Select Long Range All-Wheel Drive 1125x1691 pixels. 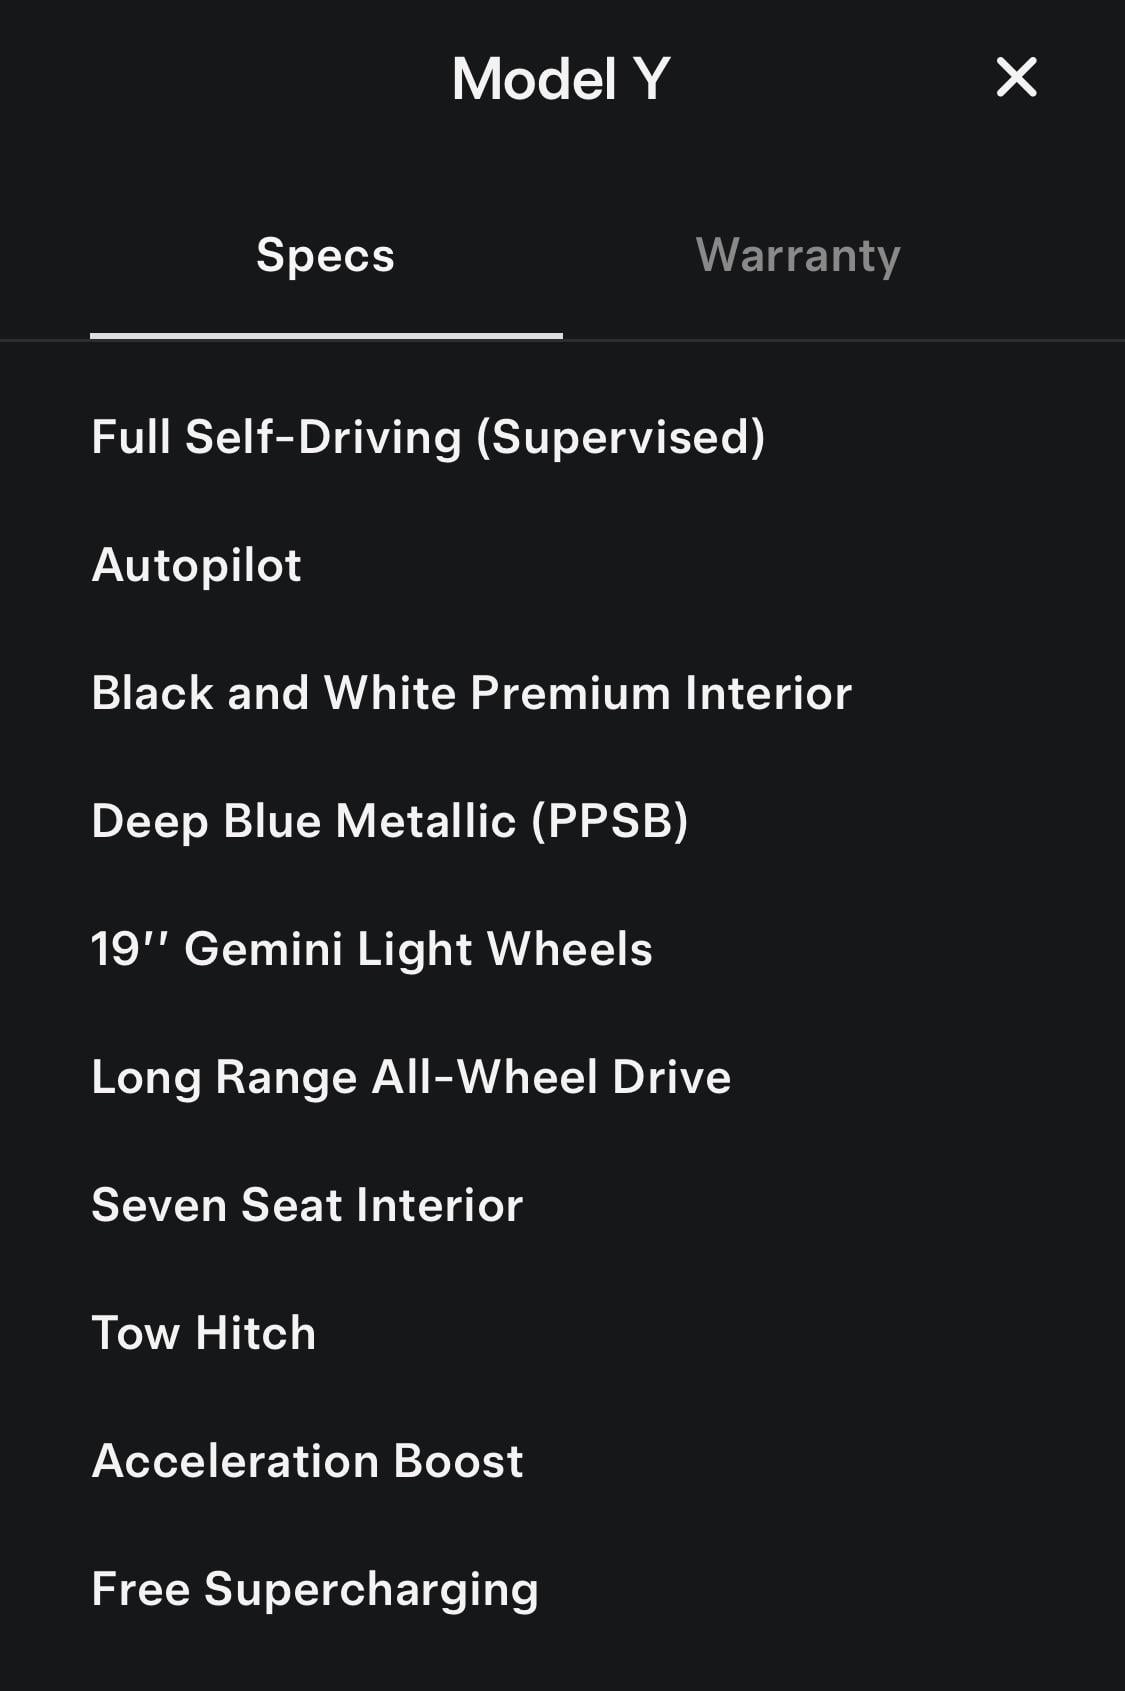tap(411, 1077)
